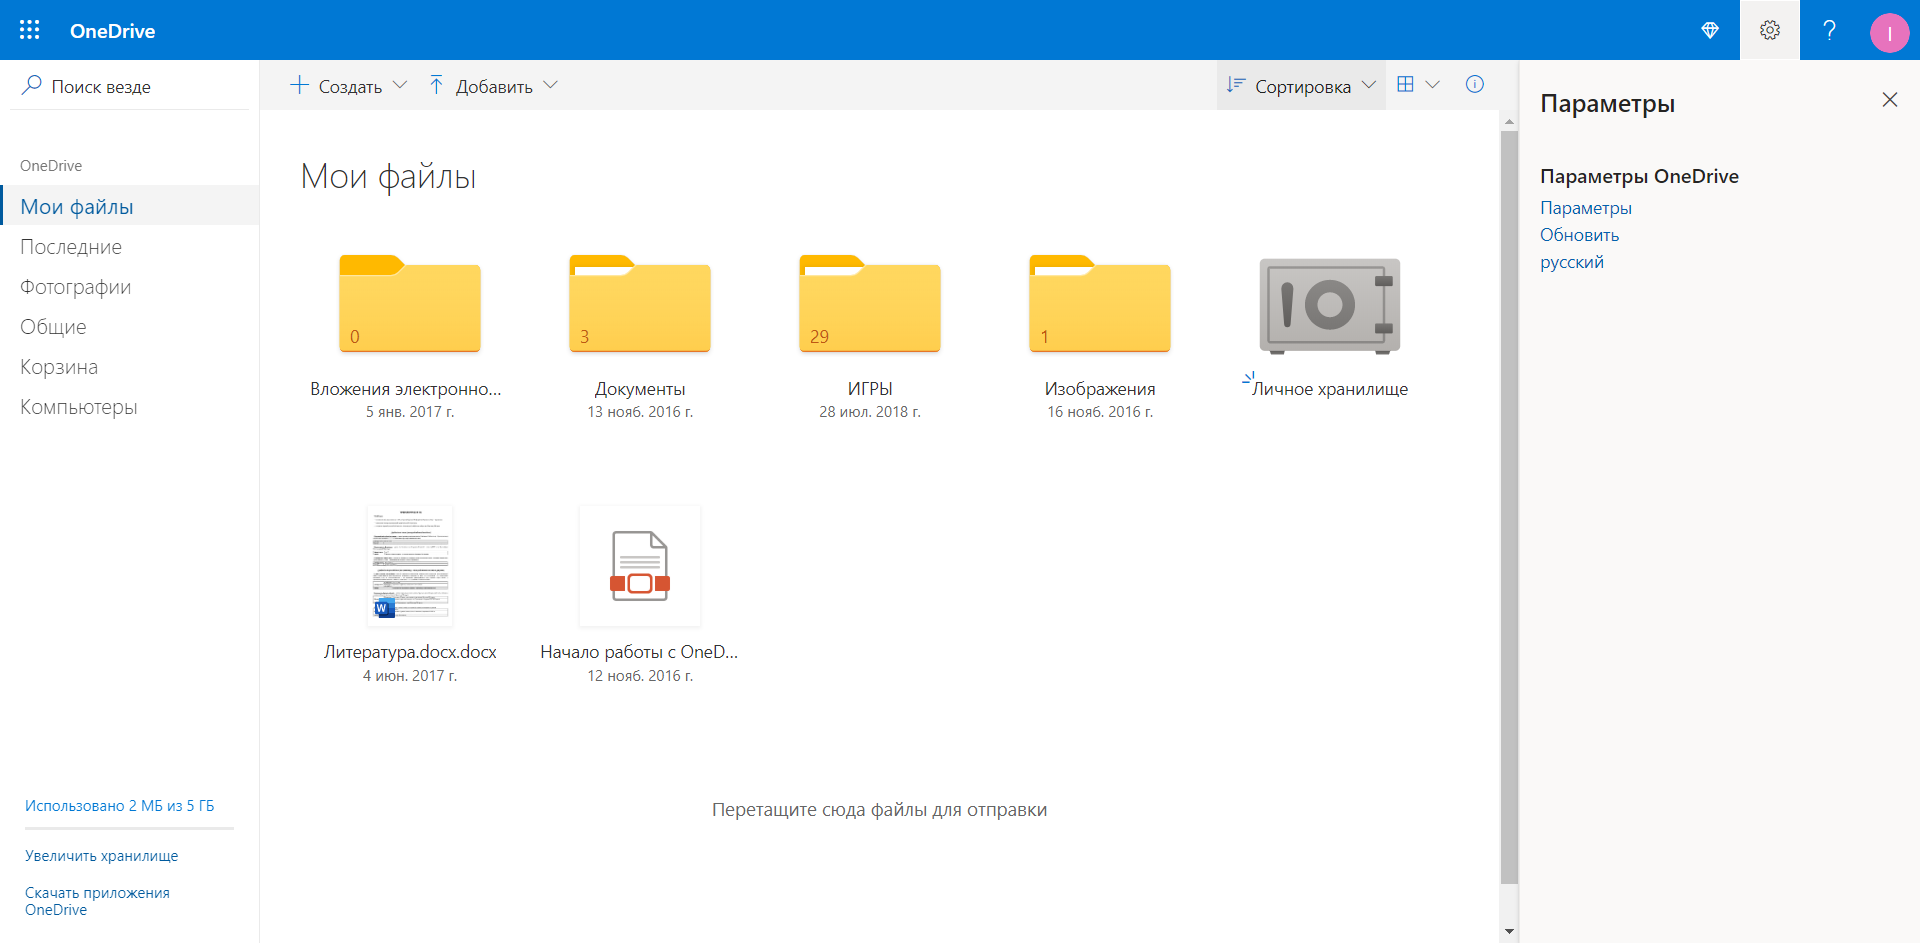Select Мои файлы in sidebar
1920x943 pixels.
130,206
